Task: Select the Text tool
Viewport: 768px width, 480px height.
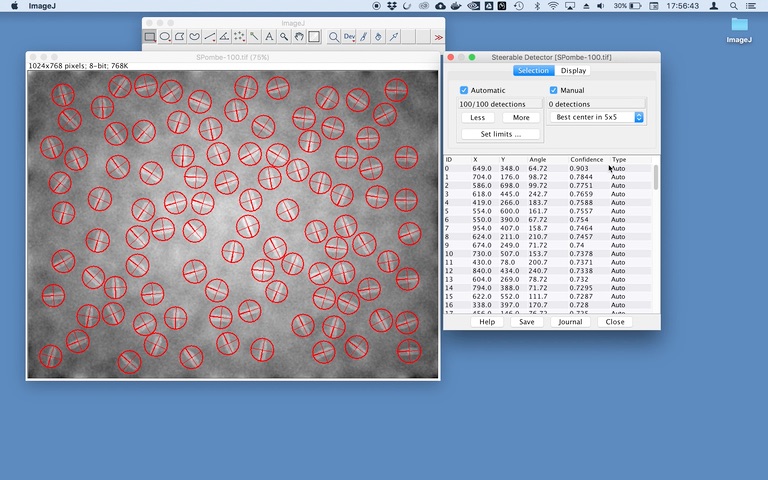Action: click(x=269, y=37)
